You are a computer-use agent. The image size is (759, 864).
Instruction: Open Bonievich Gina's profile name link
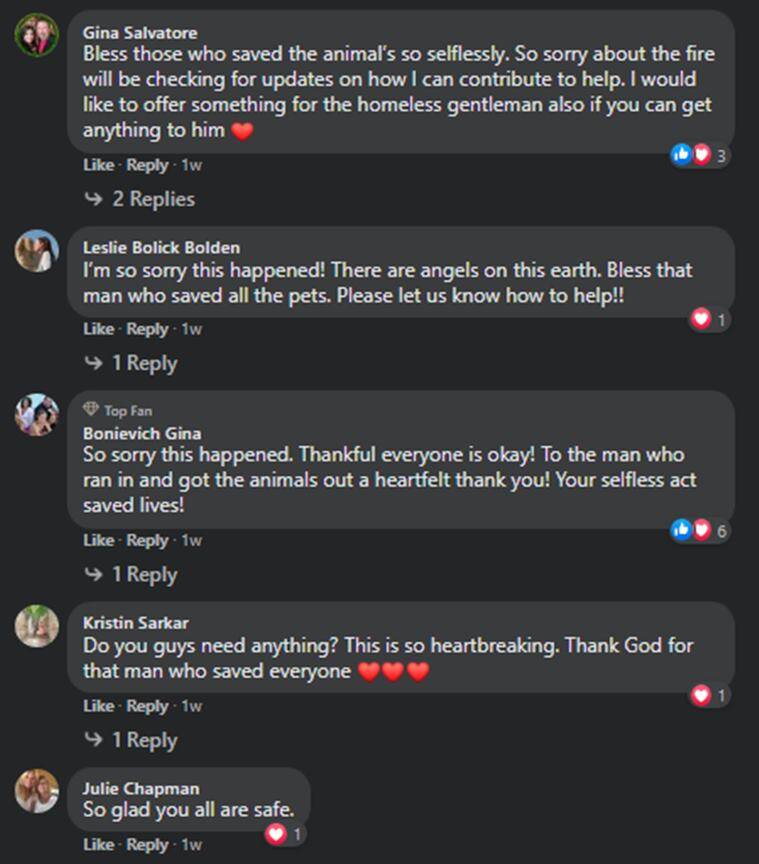click(x=141, y=433)
